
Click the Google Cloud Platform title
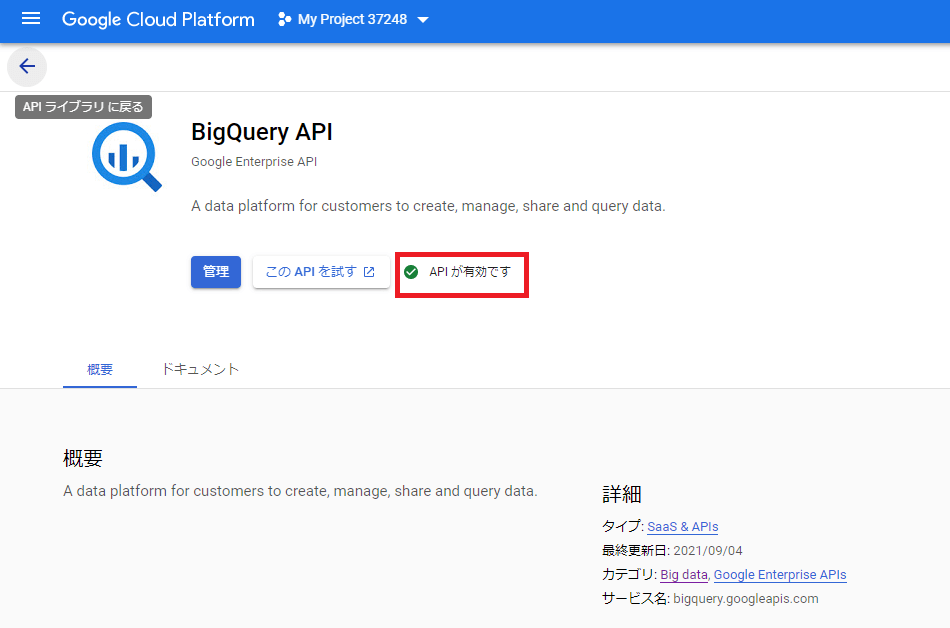coord(158,19)
